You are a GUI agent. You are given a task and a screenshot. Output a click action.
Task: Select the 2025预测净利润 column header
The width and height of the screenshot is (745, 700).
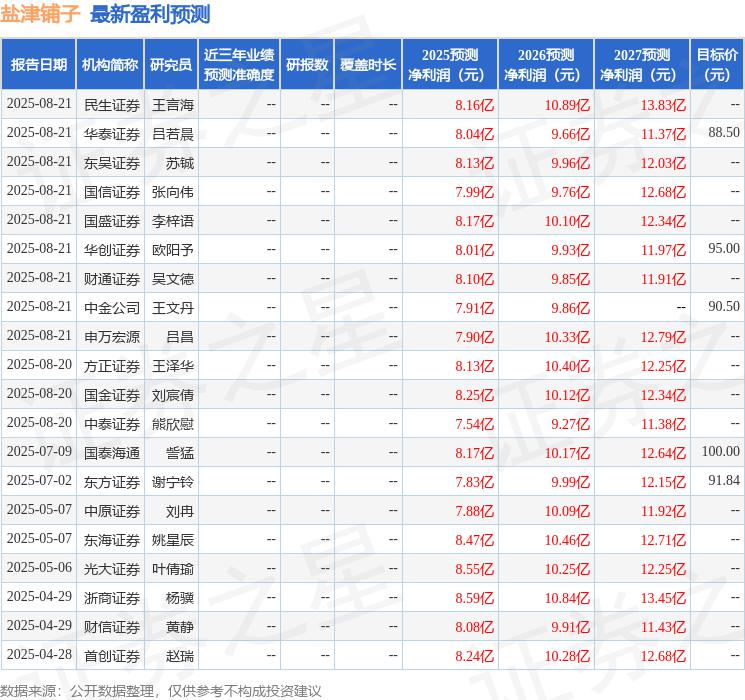point(450,65)
